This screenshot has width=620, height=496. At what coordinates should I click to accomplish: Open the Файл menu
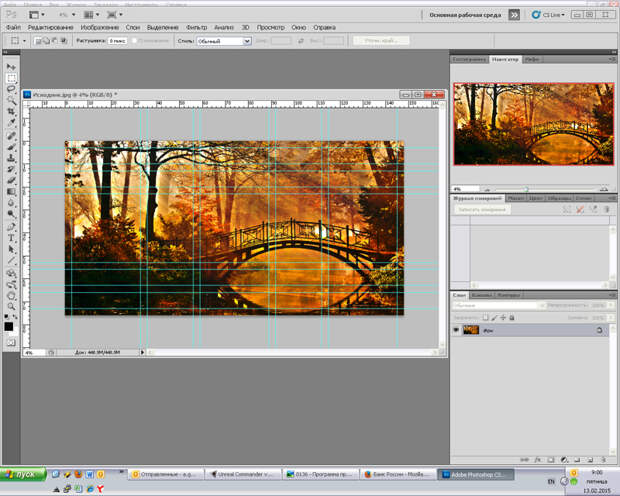point(13,27)
